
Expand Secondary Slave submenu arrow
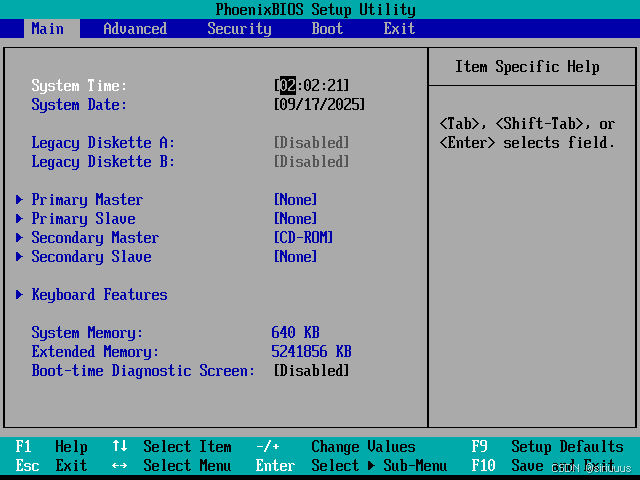pyautogui.click(x=19, y=257)
